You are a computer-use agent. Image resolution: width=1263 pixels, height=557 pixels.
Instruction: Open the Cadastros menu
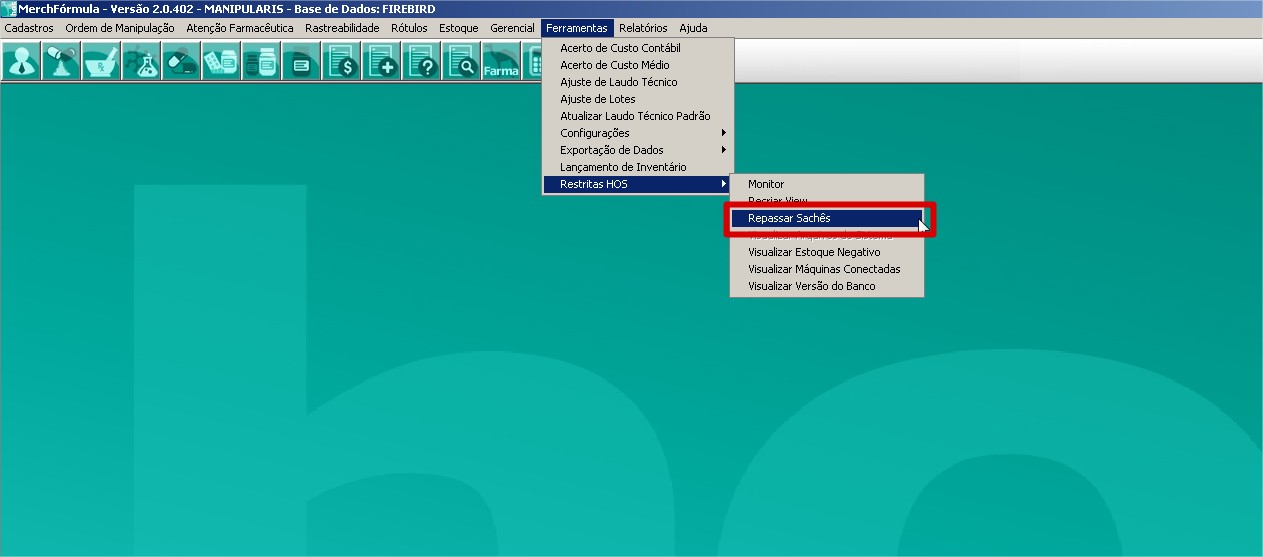(x=29, y=28)
